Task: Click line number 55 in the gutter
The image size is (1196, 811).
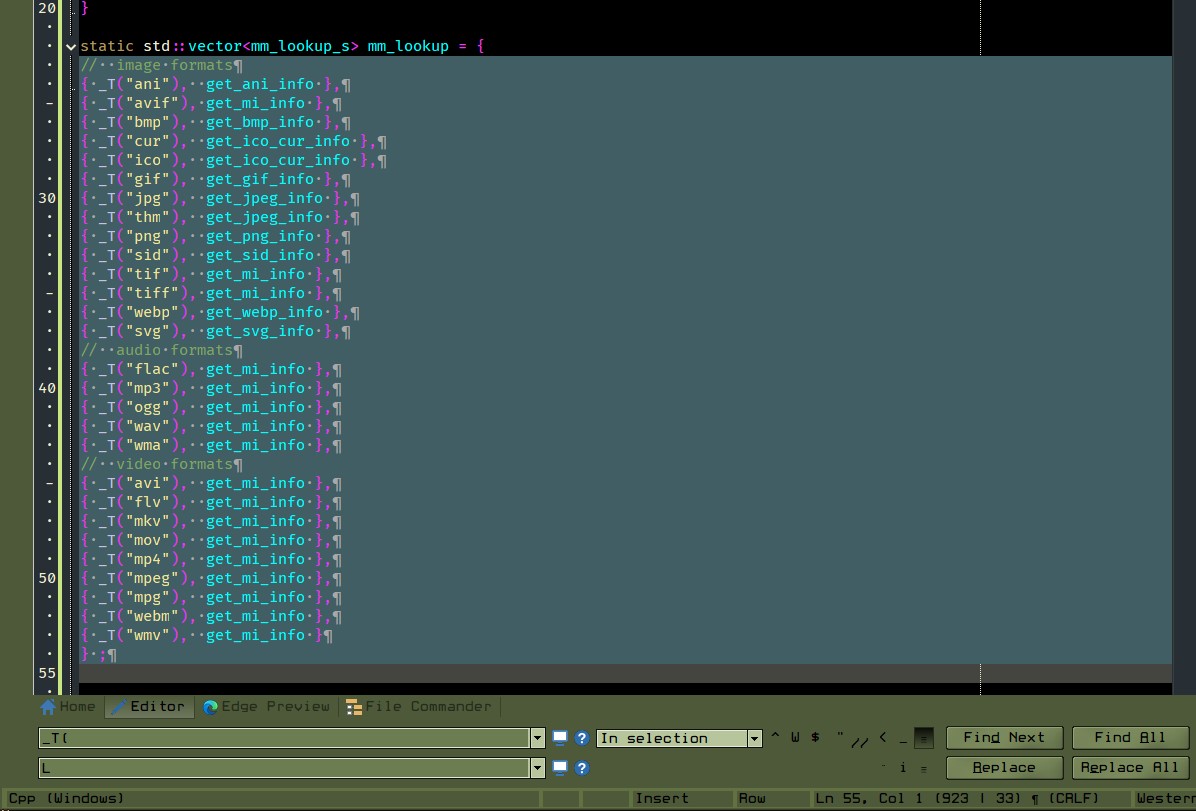Action: [x=47, y=673]
